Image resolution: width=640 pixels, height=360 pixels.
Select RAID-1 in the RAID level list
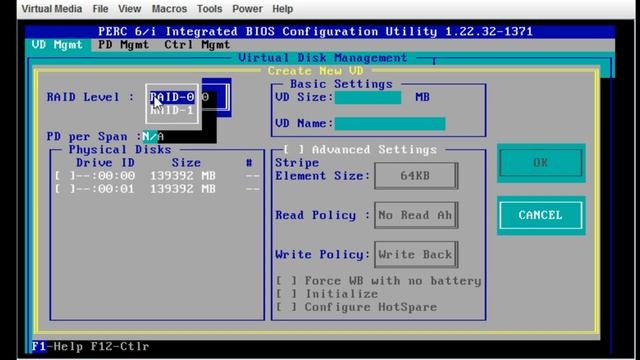click(x=172, y=110)
